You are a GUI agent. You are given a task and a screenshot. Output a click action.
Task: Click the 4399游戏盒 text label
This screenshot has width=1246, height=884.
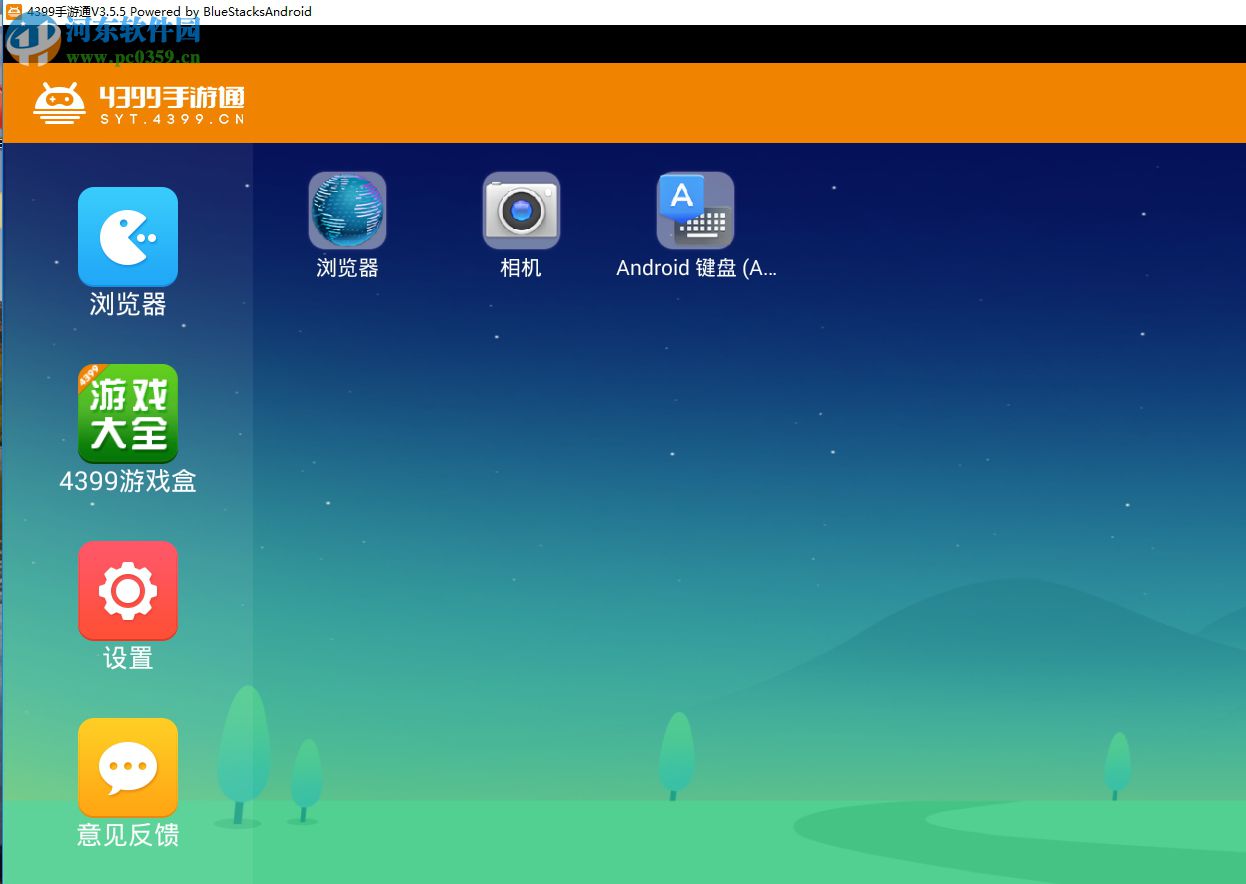click(128, 482)
